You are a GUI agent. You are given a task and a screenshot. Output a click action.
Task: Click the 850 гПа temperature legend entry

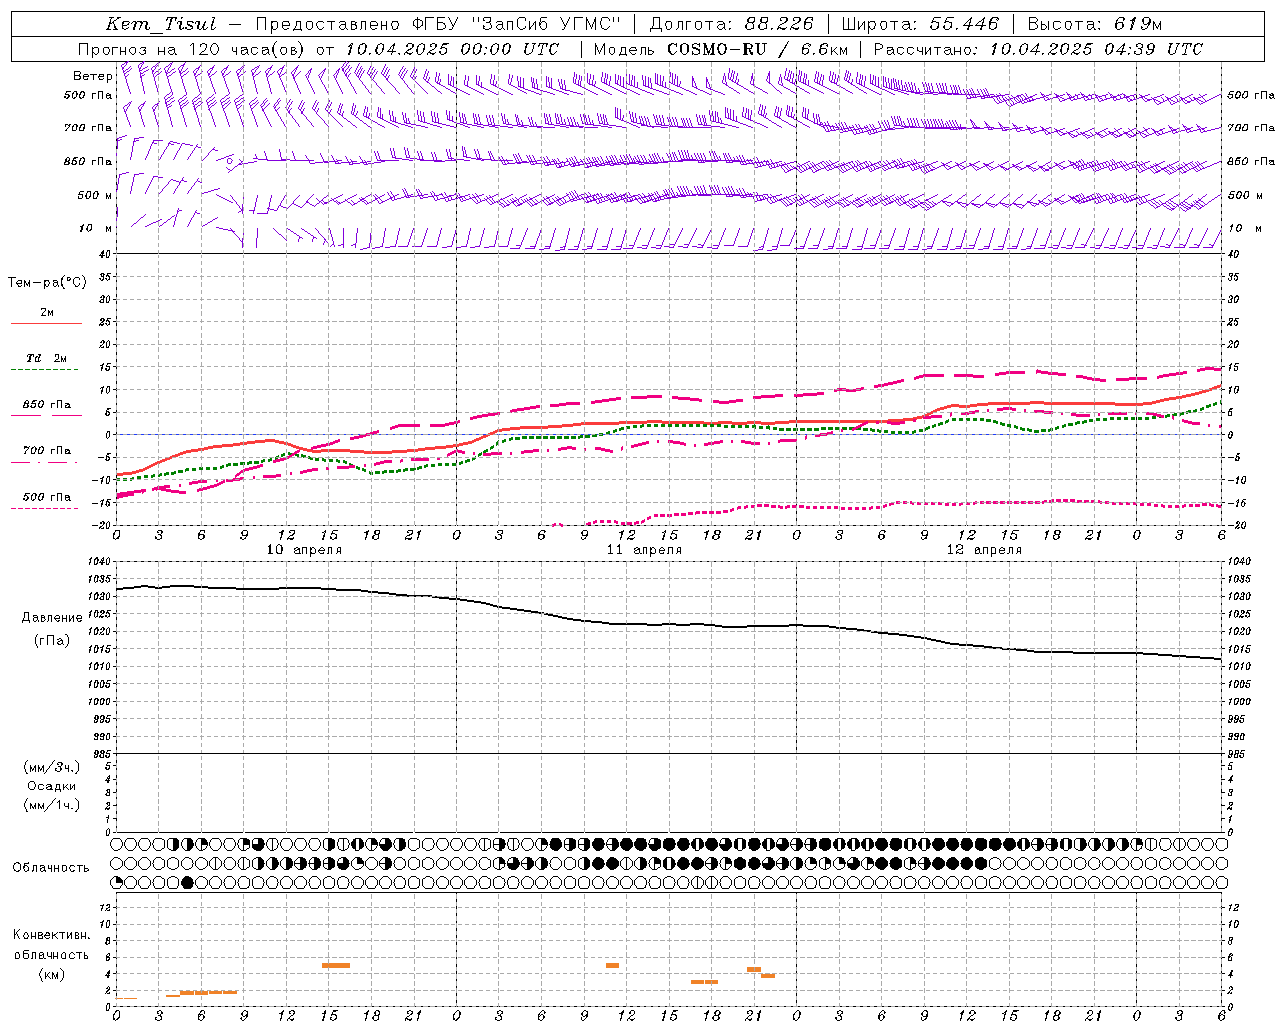[x=46, y=408]
